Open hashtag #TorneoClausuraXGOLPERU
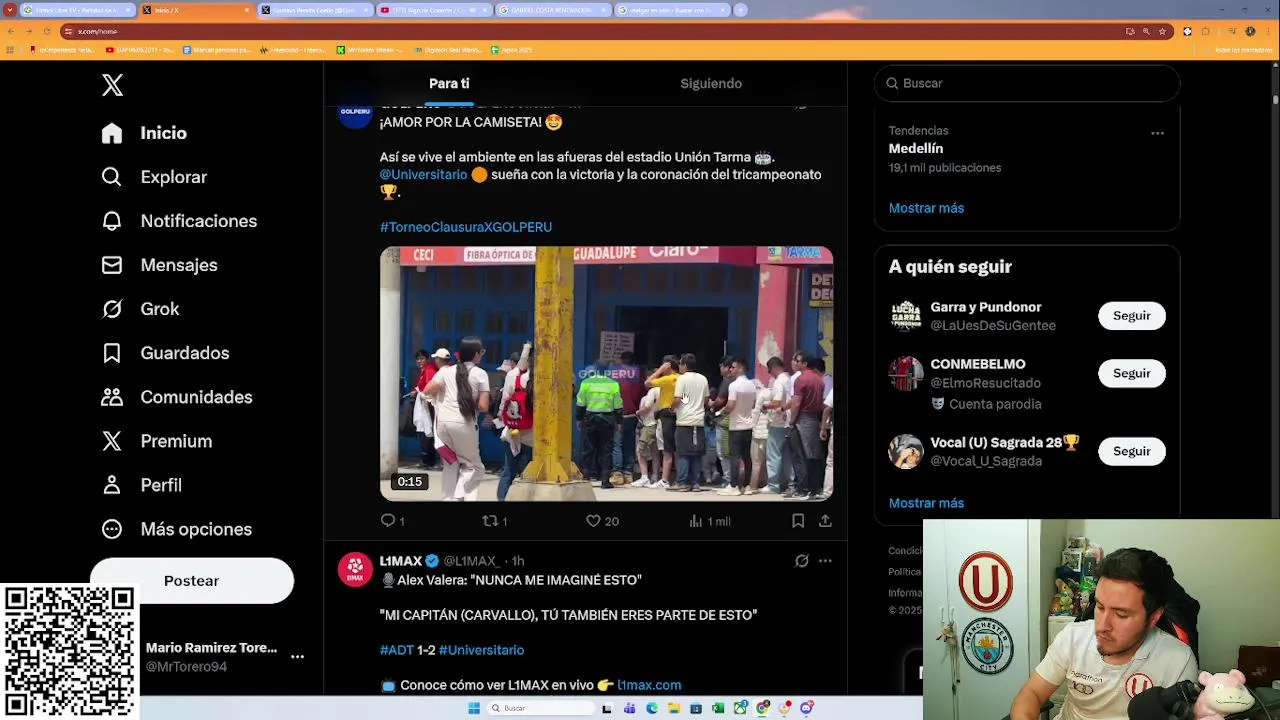Screen dimensions: 1280x720 pyautogui.click(x=466, y=227)
